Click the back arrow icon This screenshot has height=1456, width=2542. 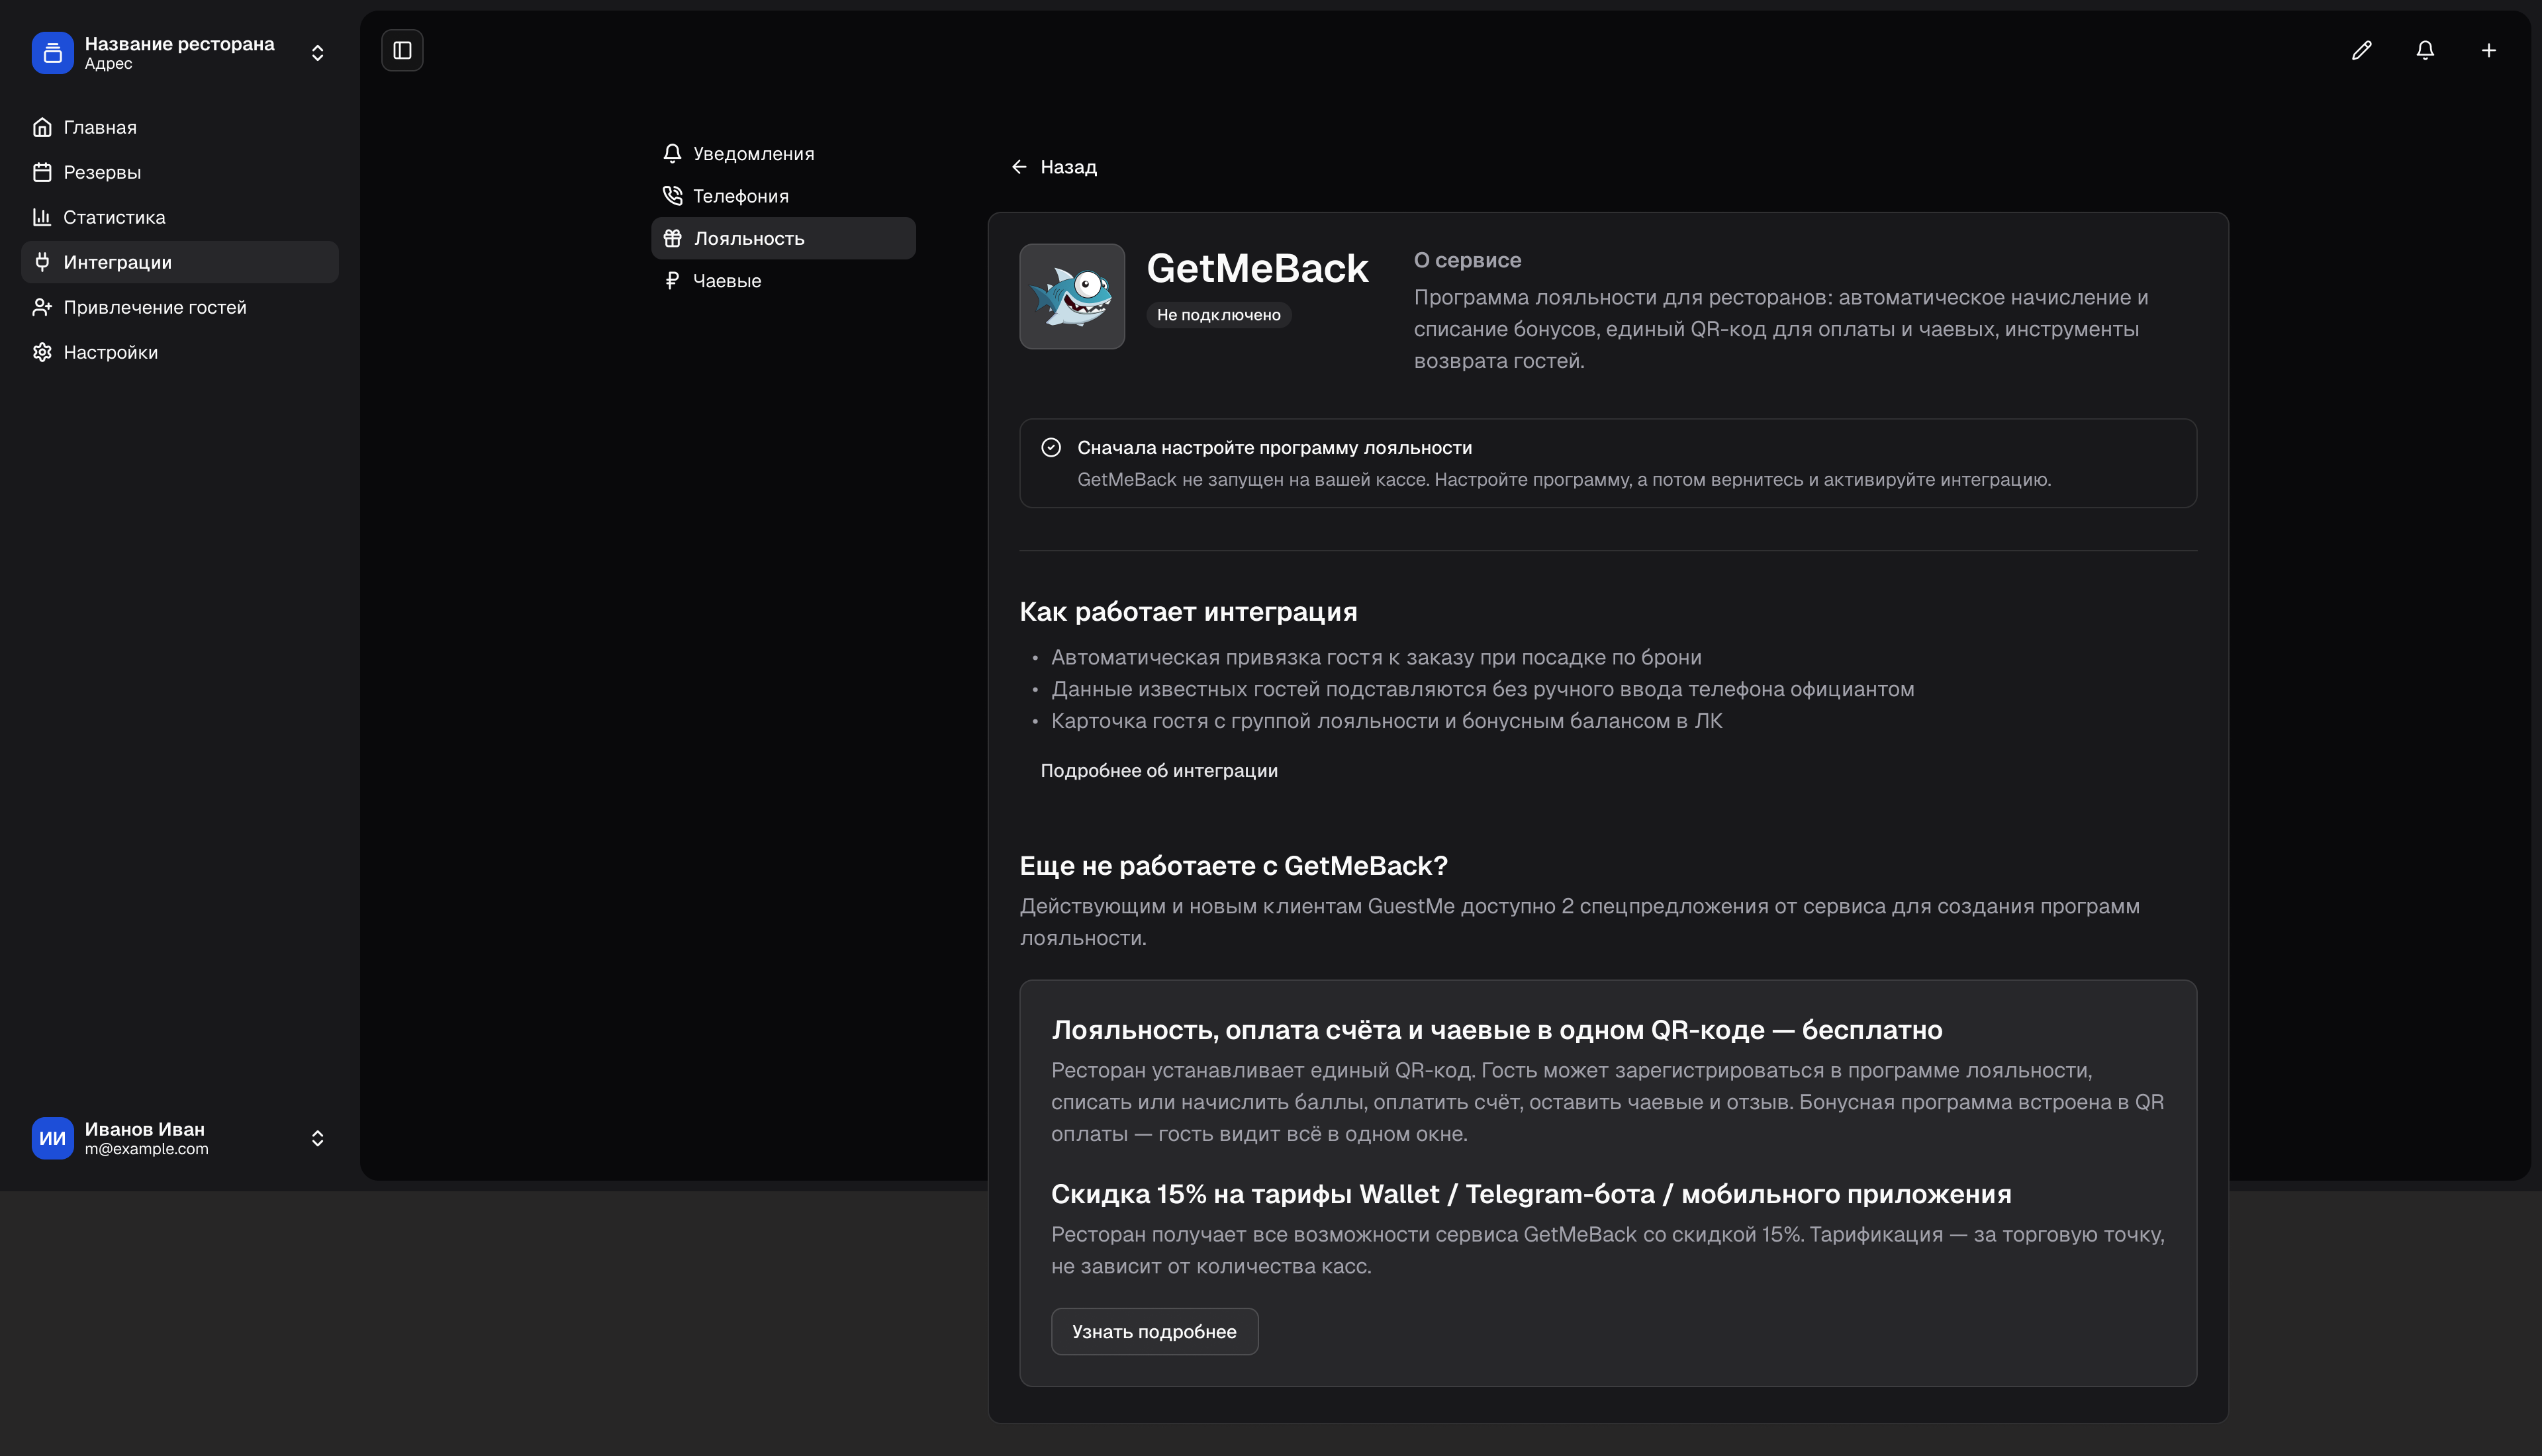pos(1019,167)
